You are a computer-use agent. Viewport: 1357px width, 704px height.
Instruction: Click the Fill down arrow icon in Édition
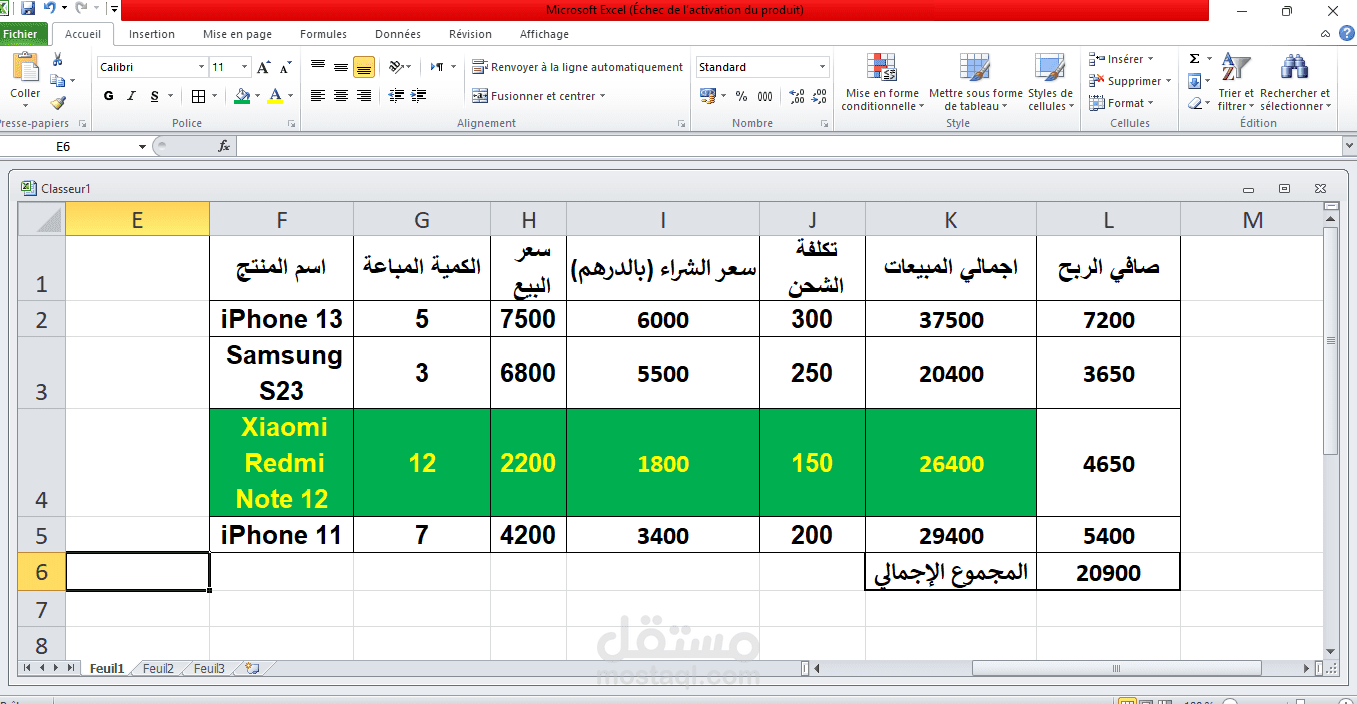tap(1194, 81)
